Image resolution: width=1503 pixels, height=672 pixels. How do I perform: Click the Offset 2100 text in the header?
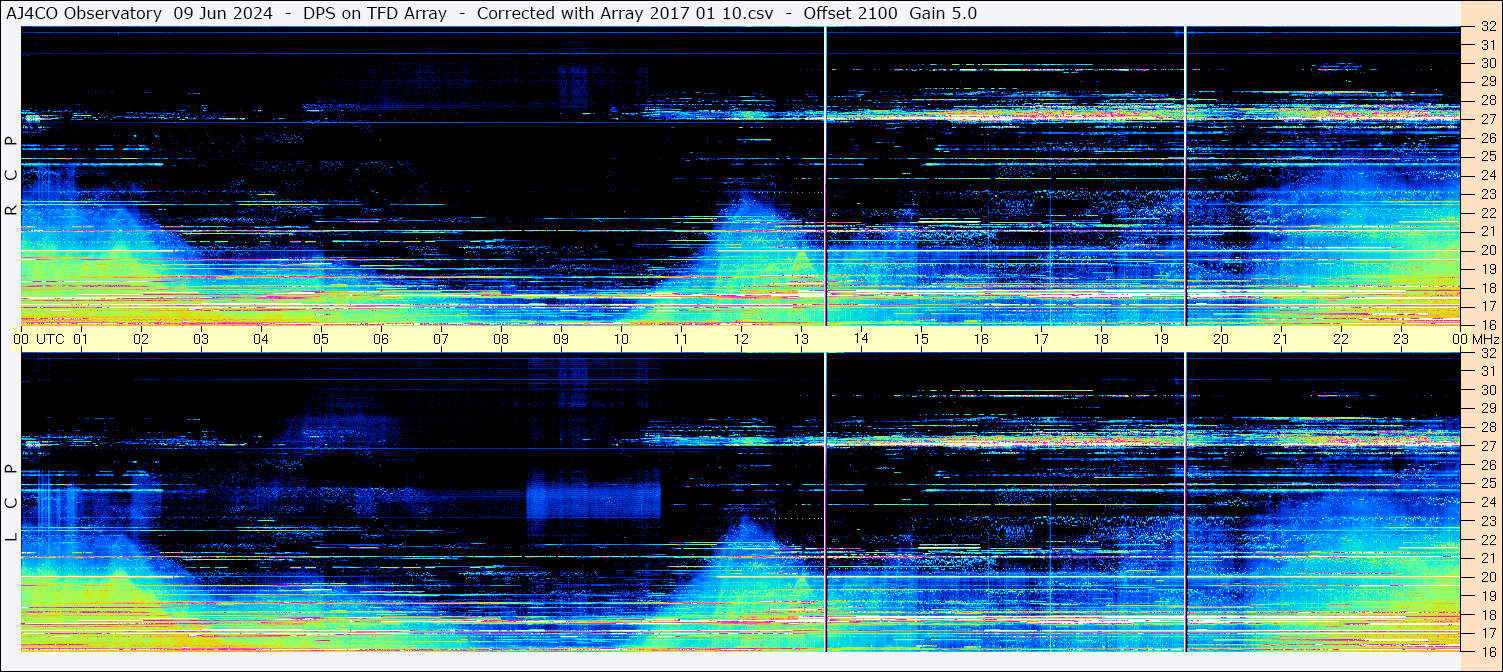click(x=850, y=13)
